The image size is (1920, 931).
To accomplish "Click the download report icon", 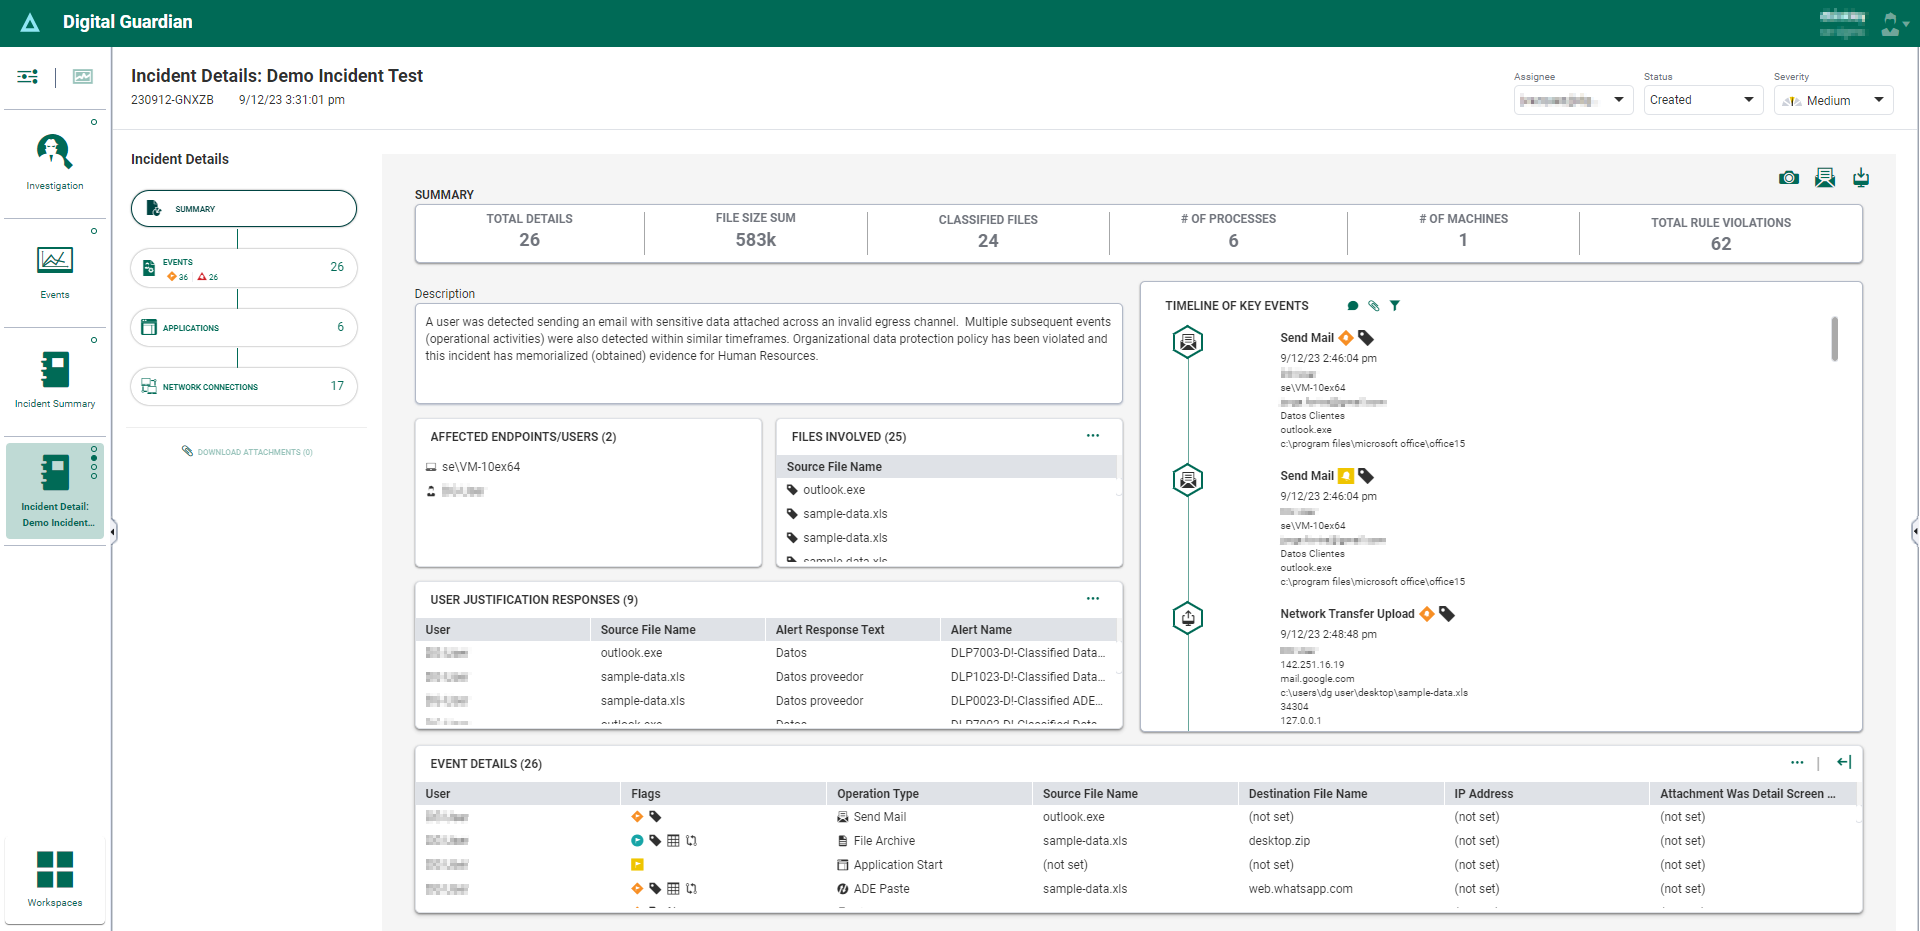I will [x=1860, y=178].
